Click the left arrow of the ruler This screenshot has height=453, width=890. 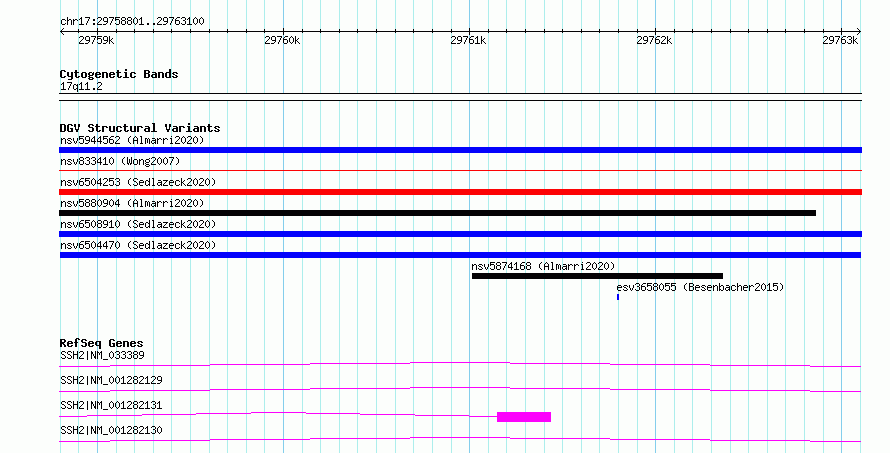[62, 32]
